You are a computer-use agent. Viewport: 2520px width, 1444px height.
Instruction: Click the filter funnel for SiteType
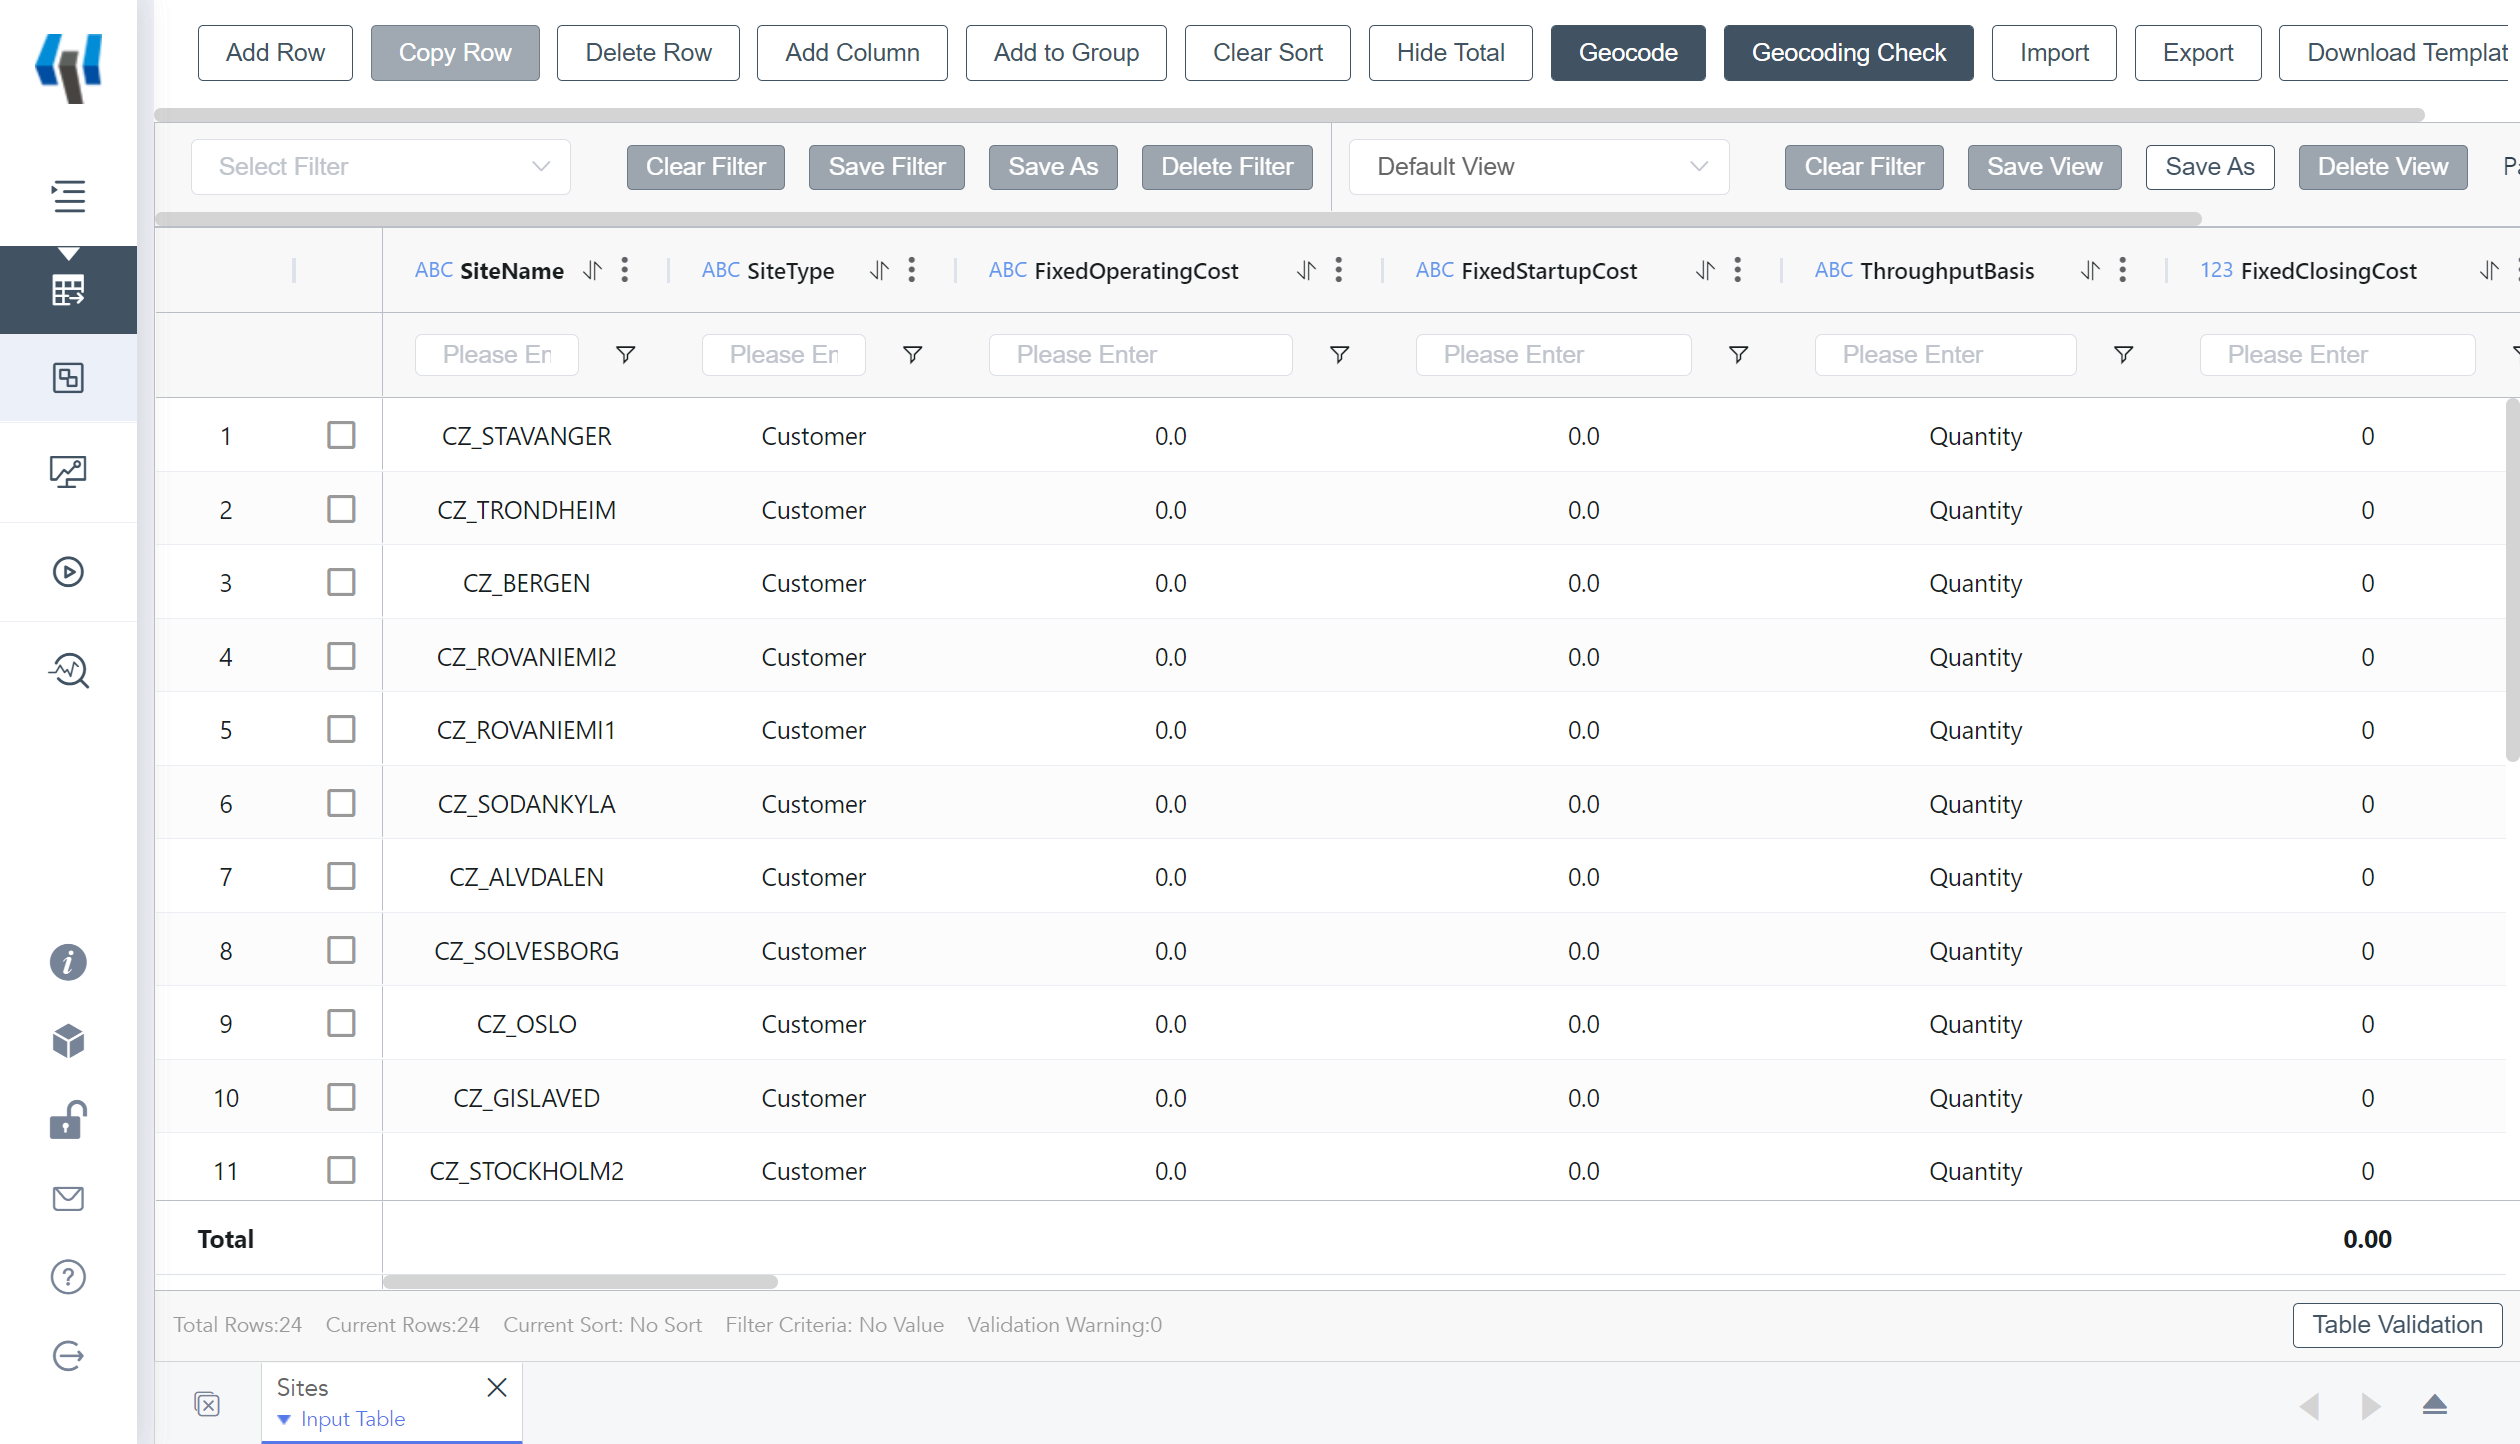click(913, 355)
